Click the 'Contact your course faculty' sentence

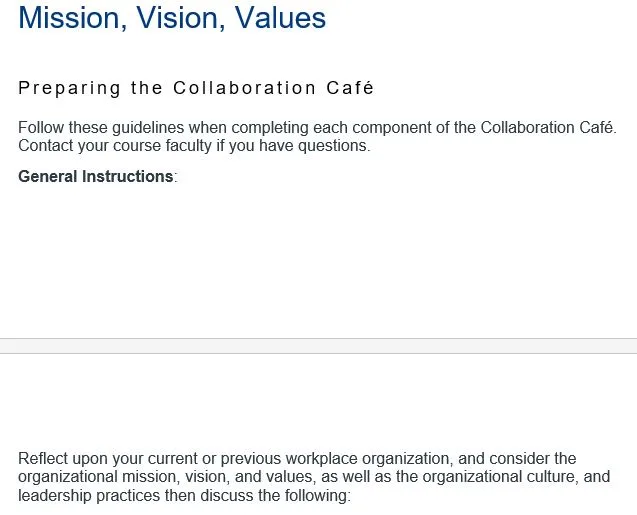194,145
